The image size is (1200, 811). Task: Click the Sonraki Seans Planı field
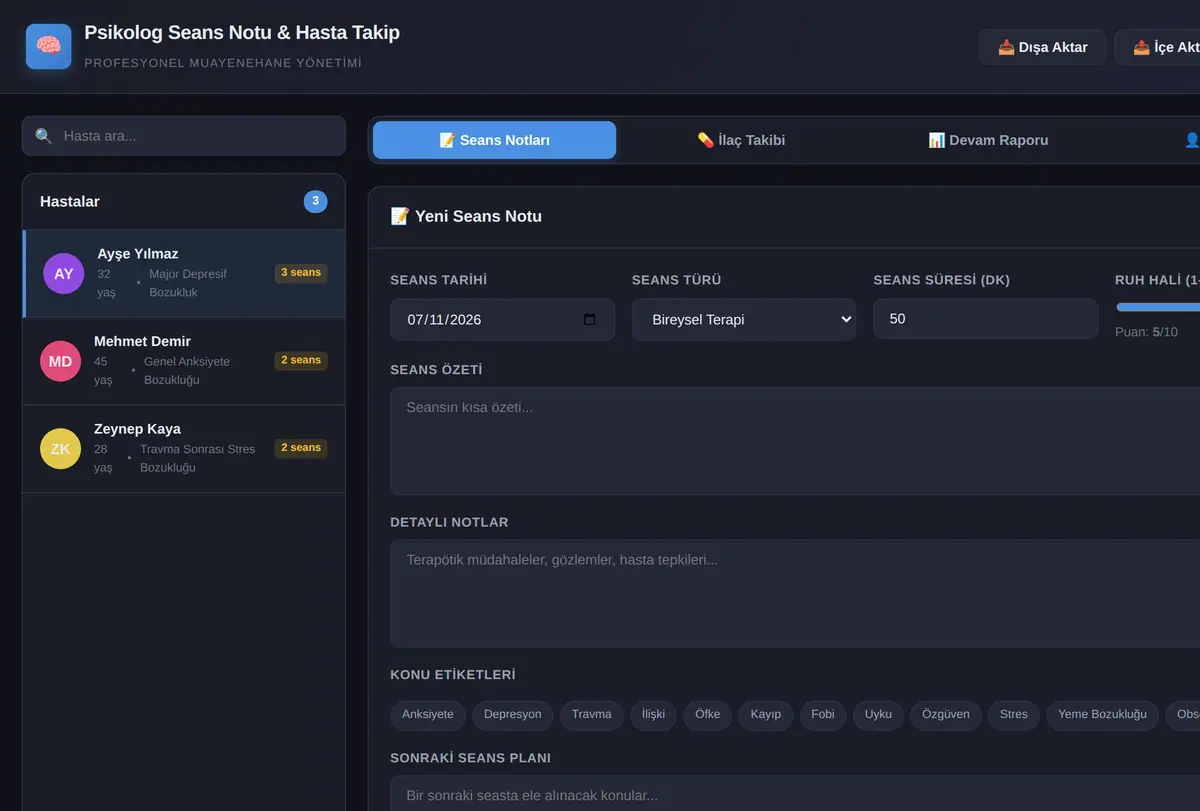tap(795, 794)
